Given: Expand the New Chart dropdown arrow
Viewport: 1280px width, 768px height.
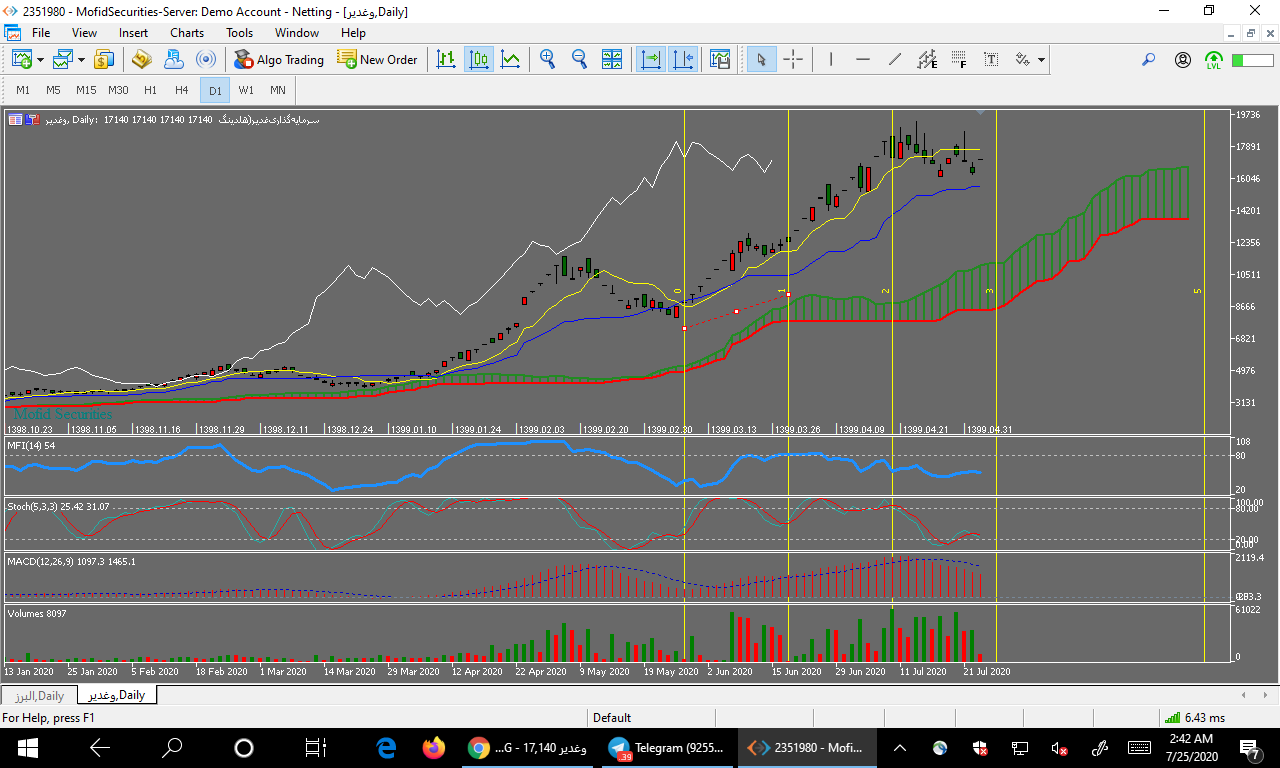Looking at the screenshot, I should (40, 60).
